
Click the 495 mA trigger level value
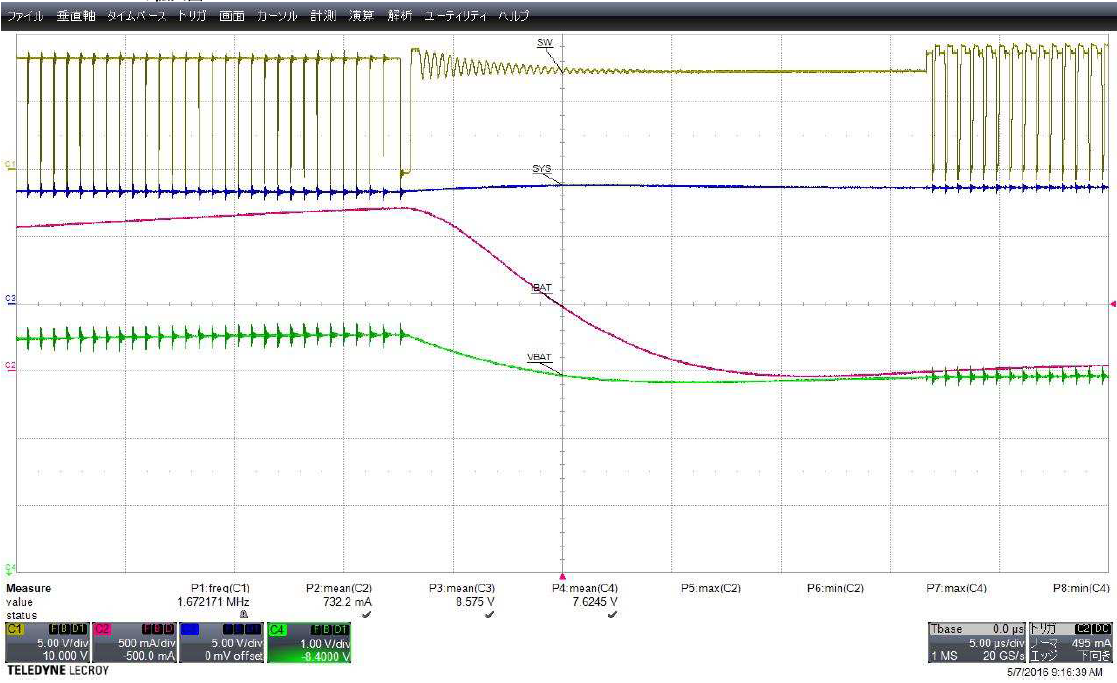tap(1091, 642)
